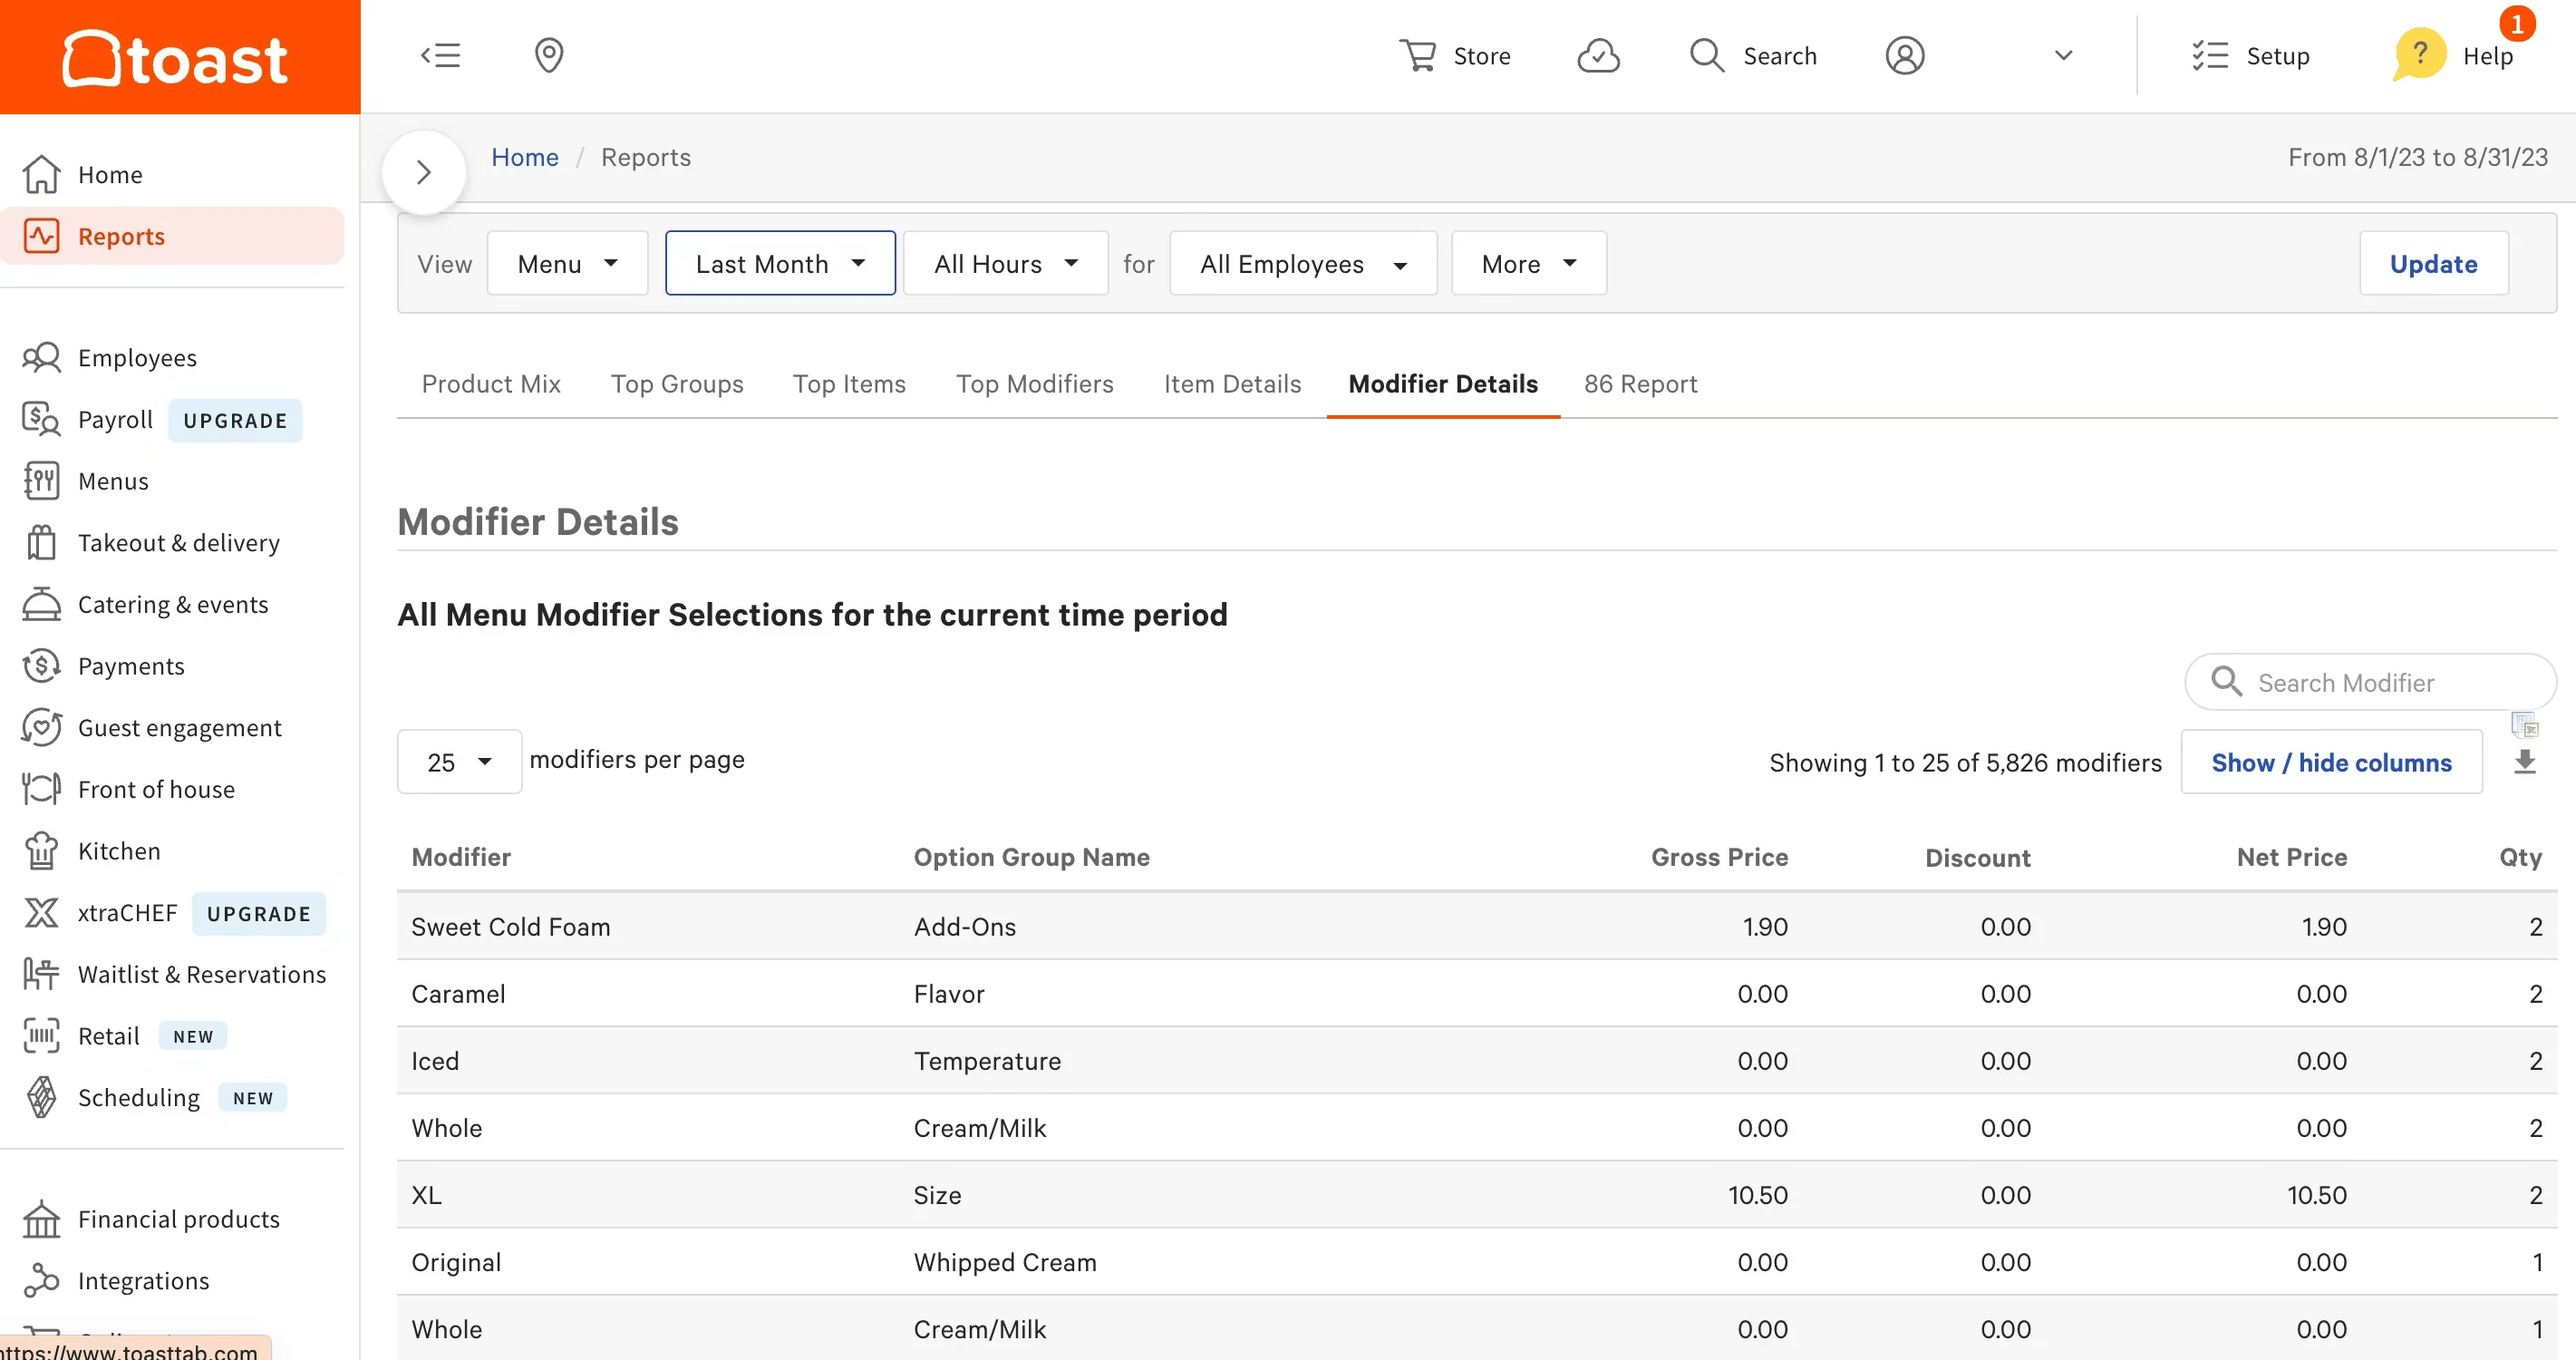Sort by Option Group Name header
The width and height of the screenshot is (2576, 1360).
(x=1031, y=857)
